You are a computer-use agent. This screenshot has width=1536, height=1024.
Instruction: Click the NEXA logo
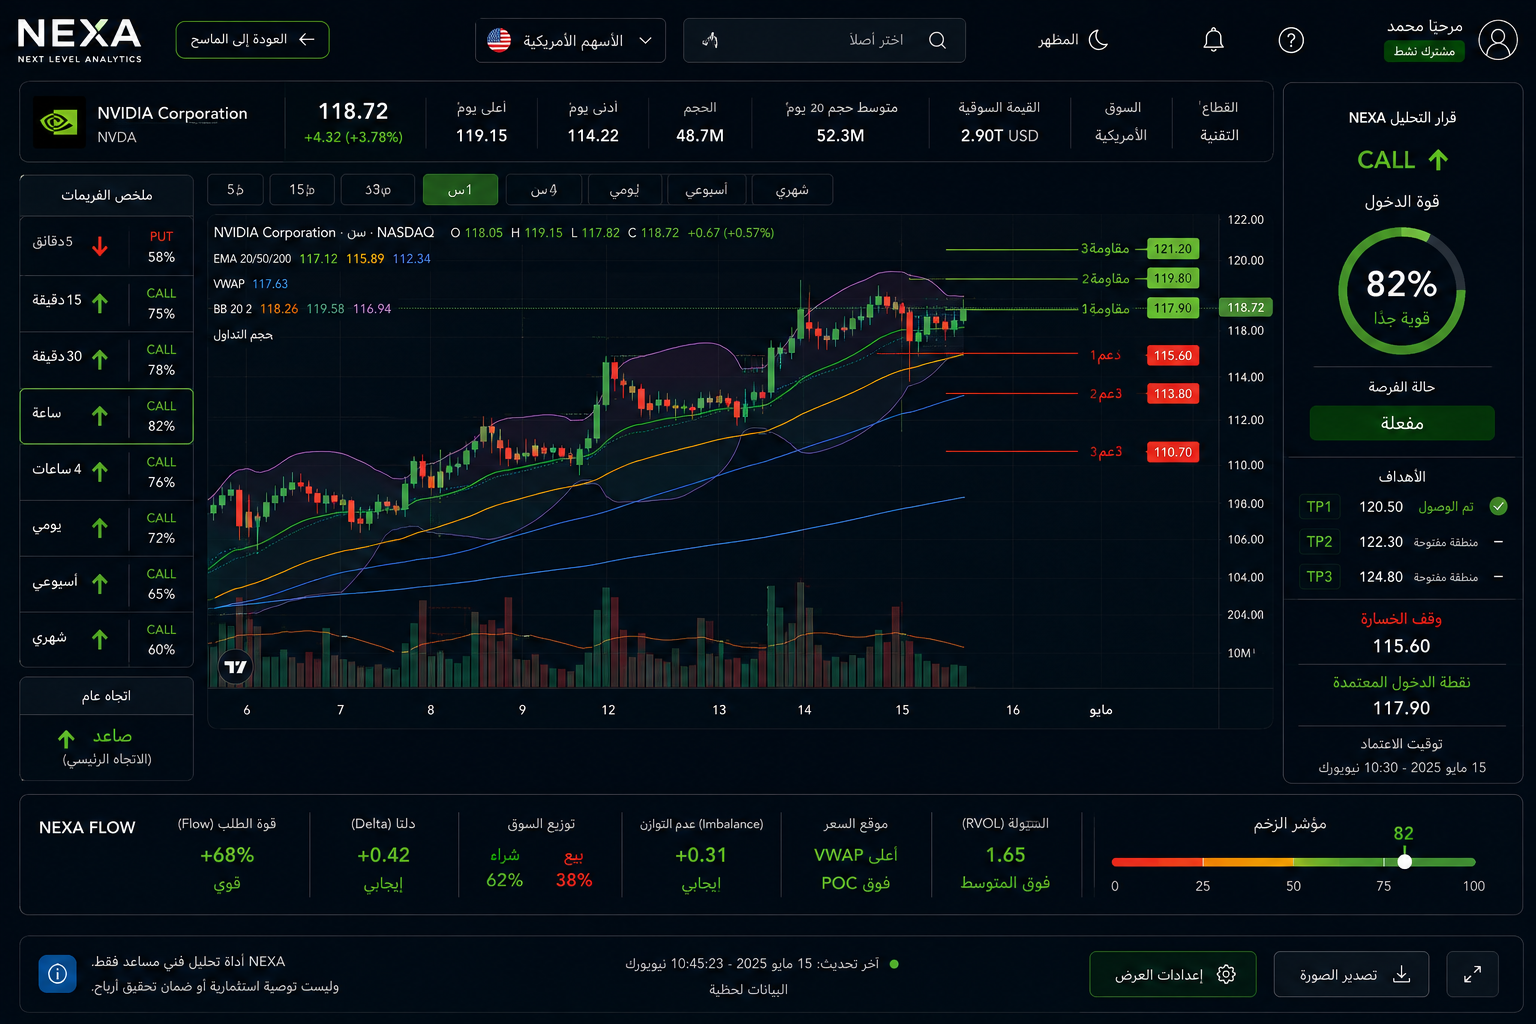click(x=79, y=40)
